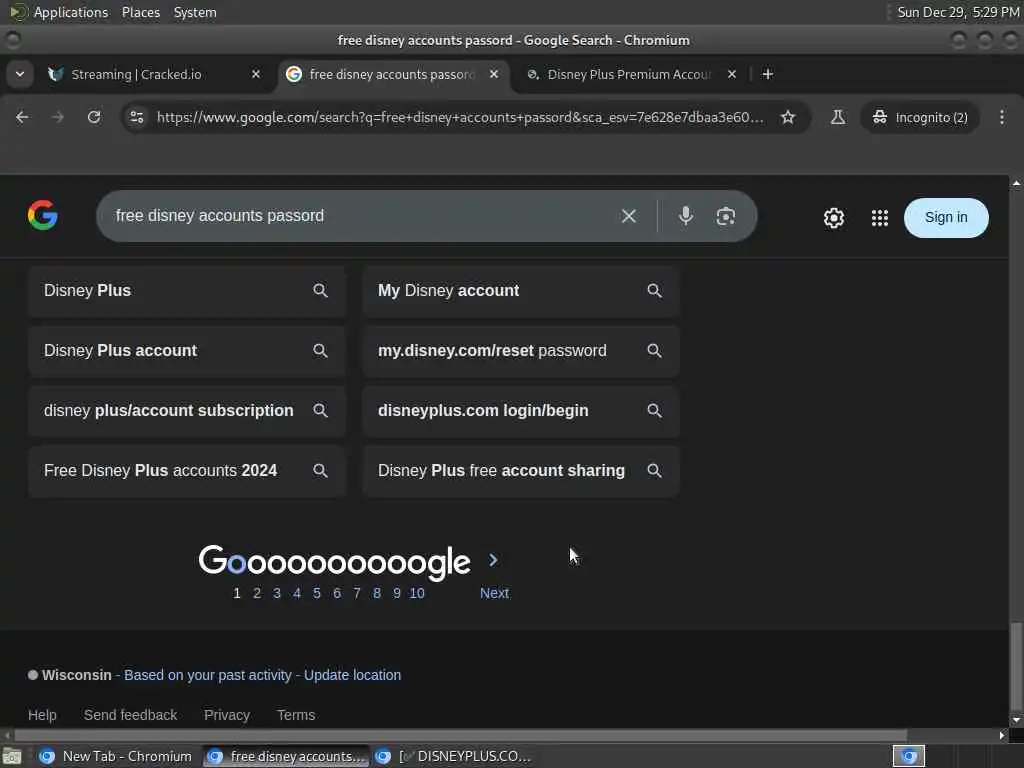1024x768 pixels.
Task: Open Incognito (2) profile menu
Action: pyautogui.click(x=920, y=118)
